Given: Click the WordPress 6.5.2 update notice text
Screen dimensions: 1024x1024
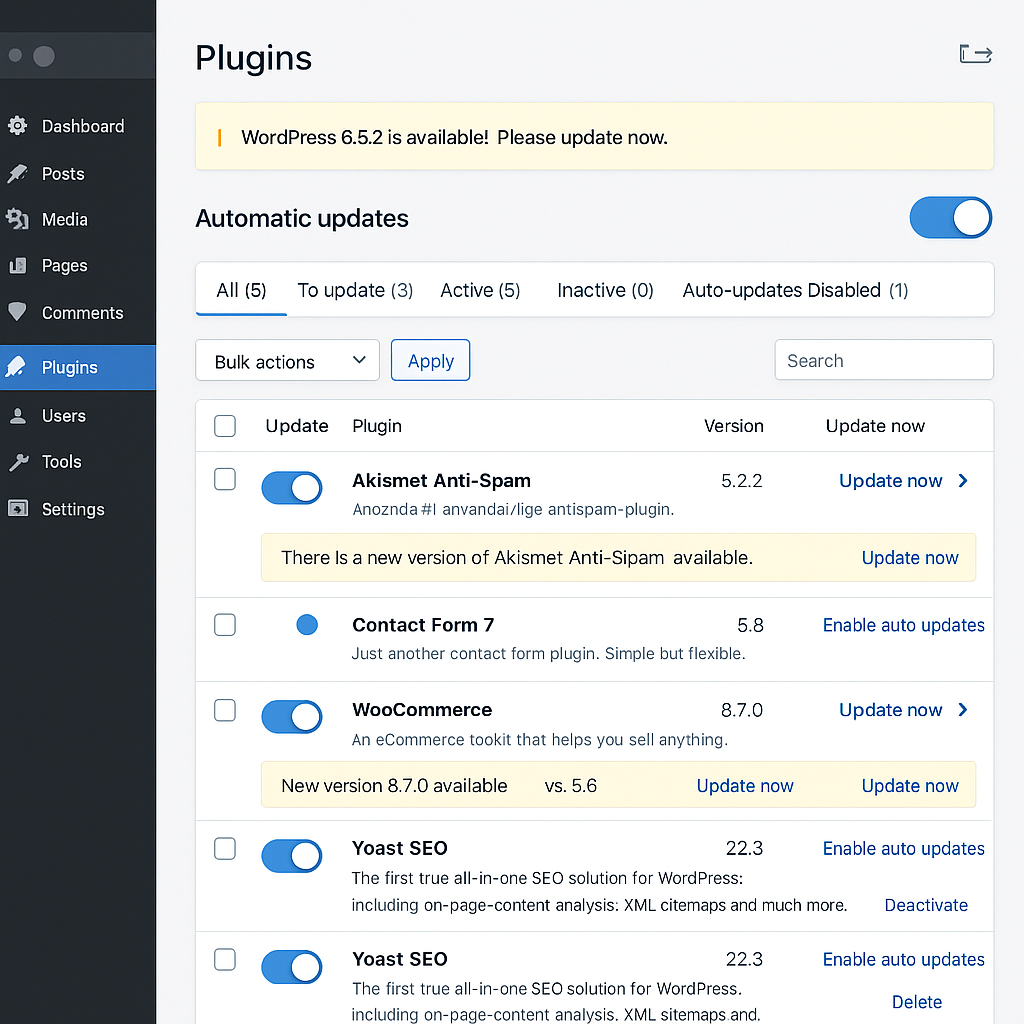Looking at the screenshot, I should [455, 137].
